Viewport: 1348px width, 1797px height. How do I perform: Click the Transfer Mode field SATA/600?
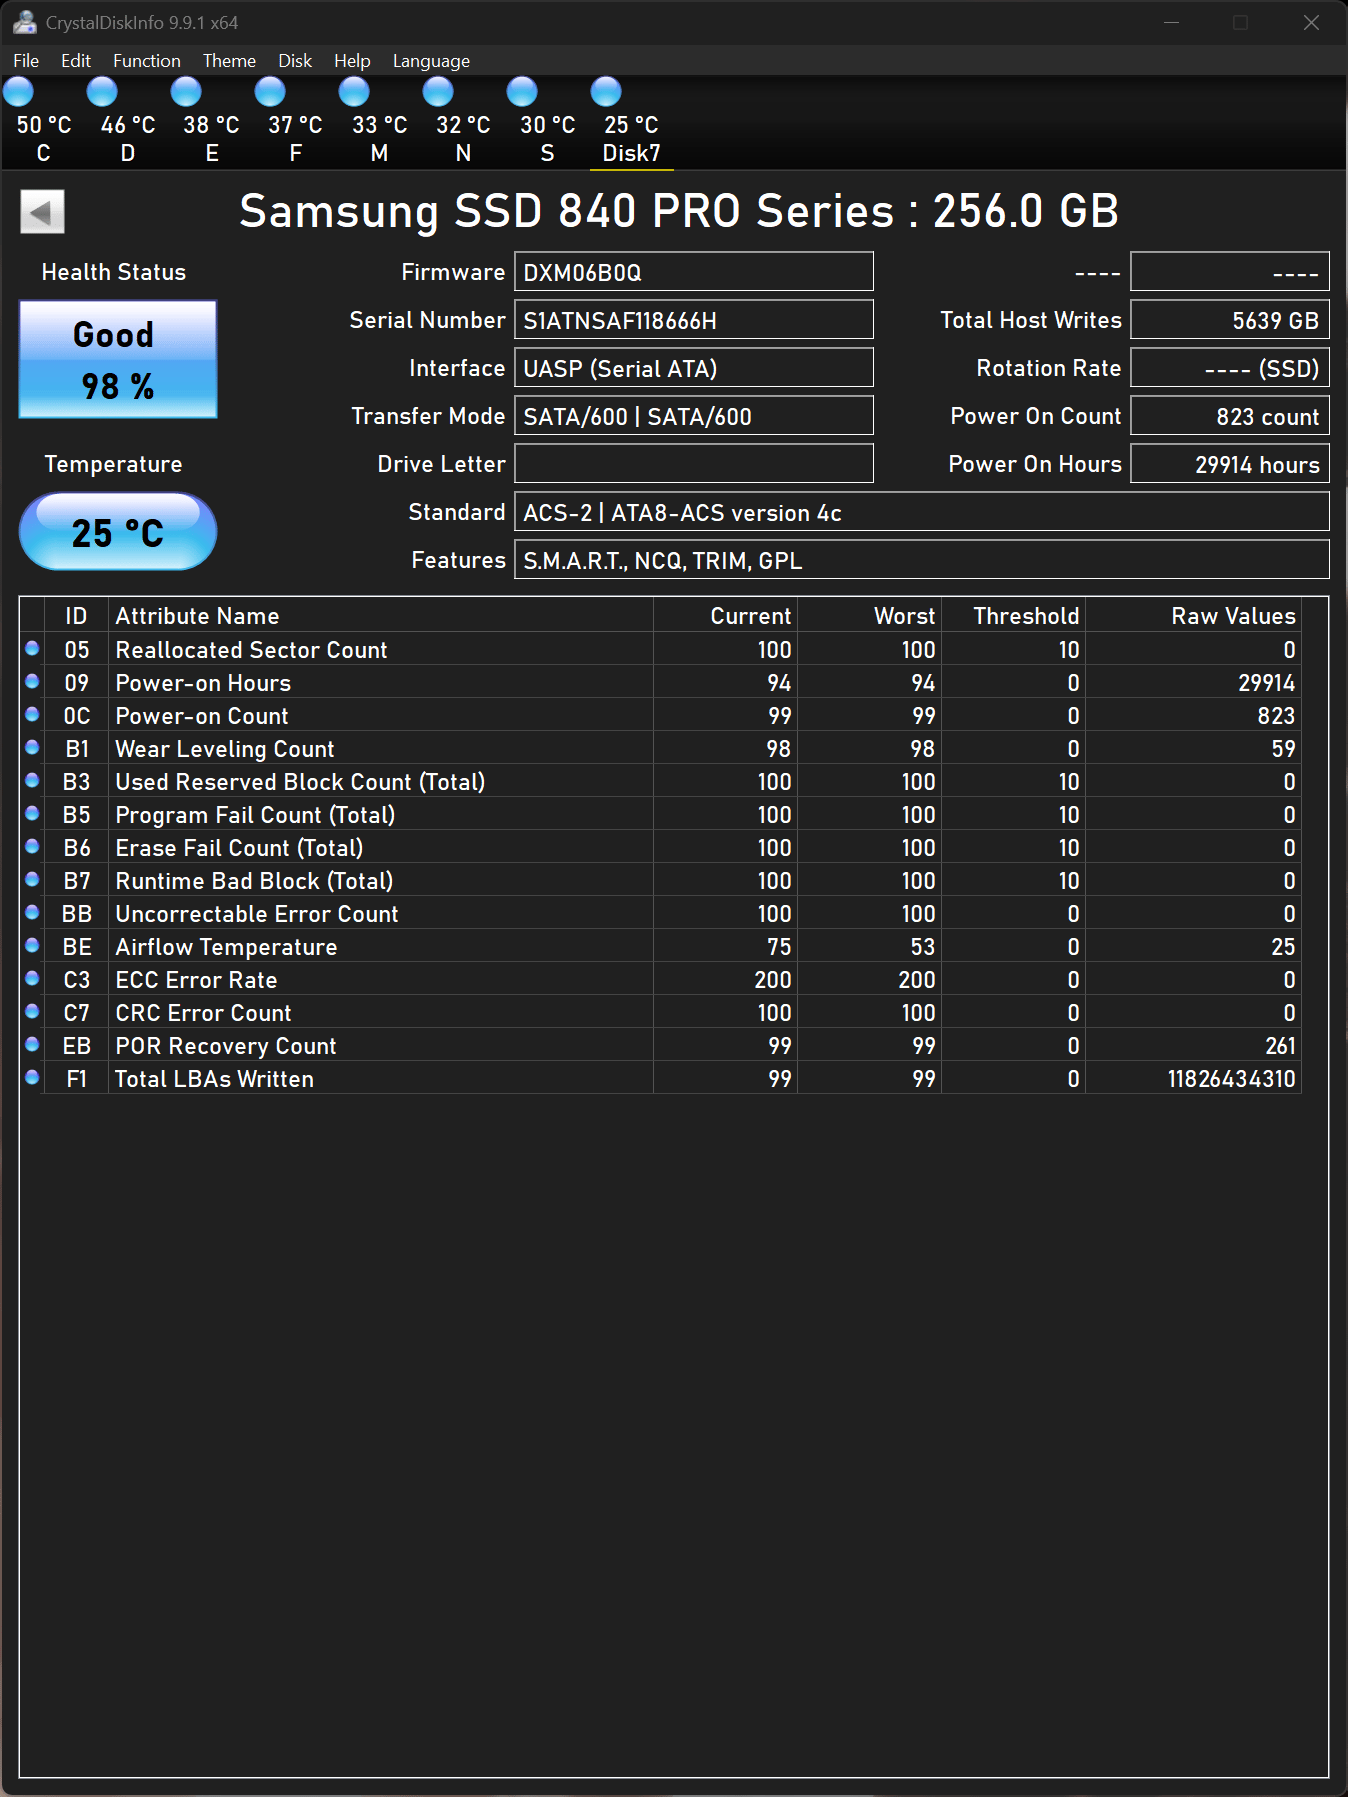[x=694, y=416]
